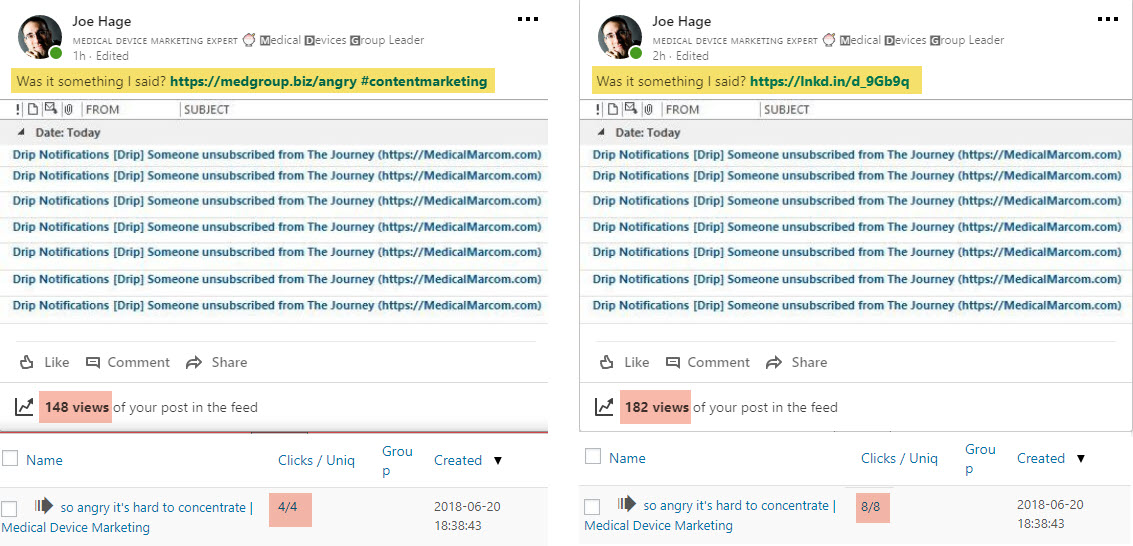Click redirect arrow icon in left table row
Image resolution: width=1133 pixels, height=546 pixels.
(43, 506)
